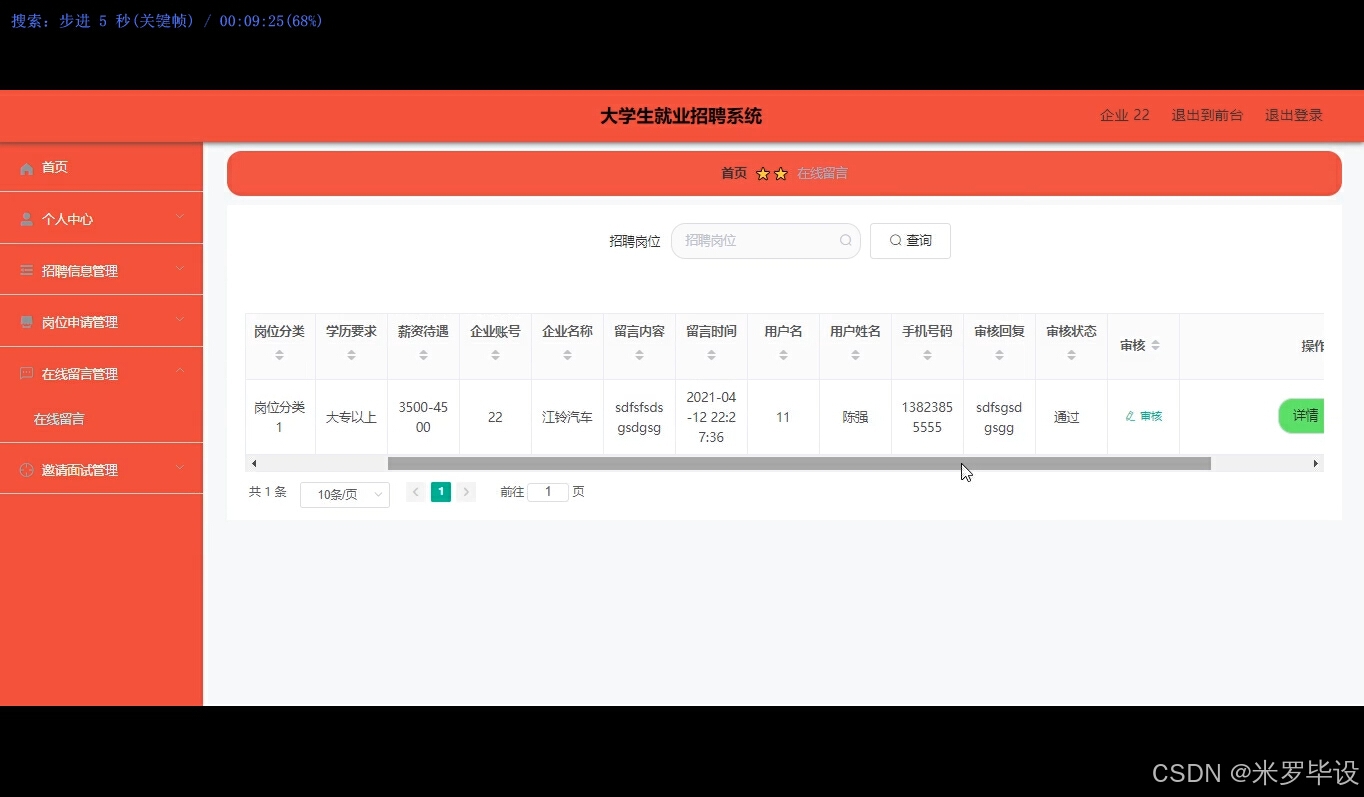1364x797 pixels.
Task: Click 退出登录 in header
Action: pos(1294,115)
